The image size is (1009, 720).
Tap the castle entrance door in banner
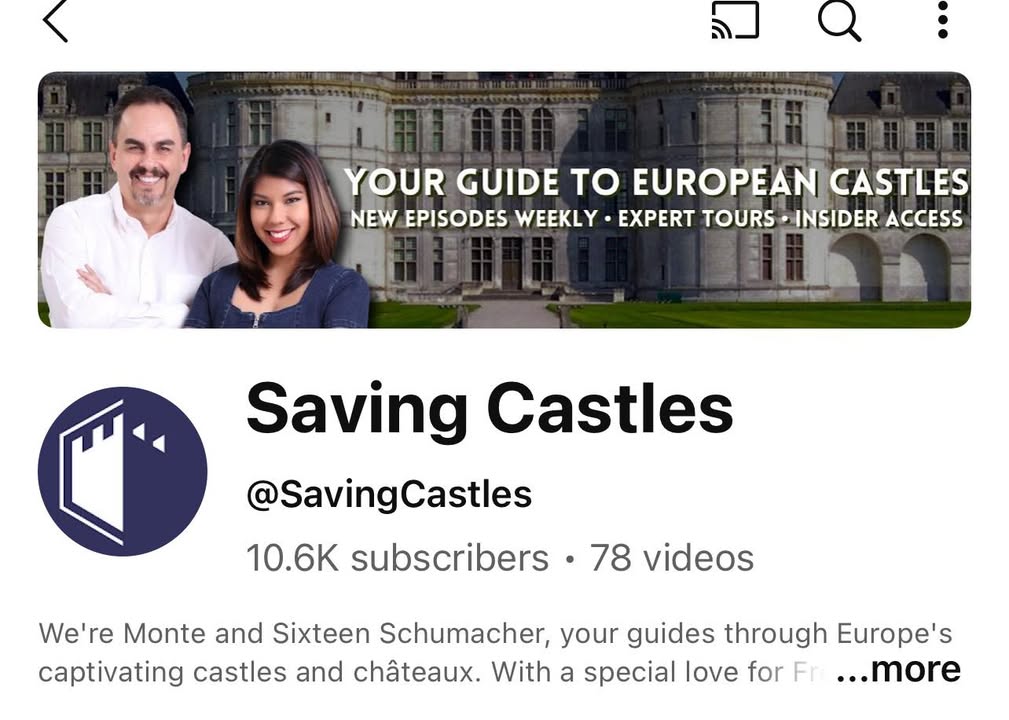(x=512, y=263)
